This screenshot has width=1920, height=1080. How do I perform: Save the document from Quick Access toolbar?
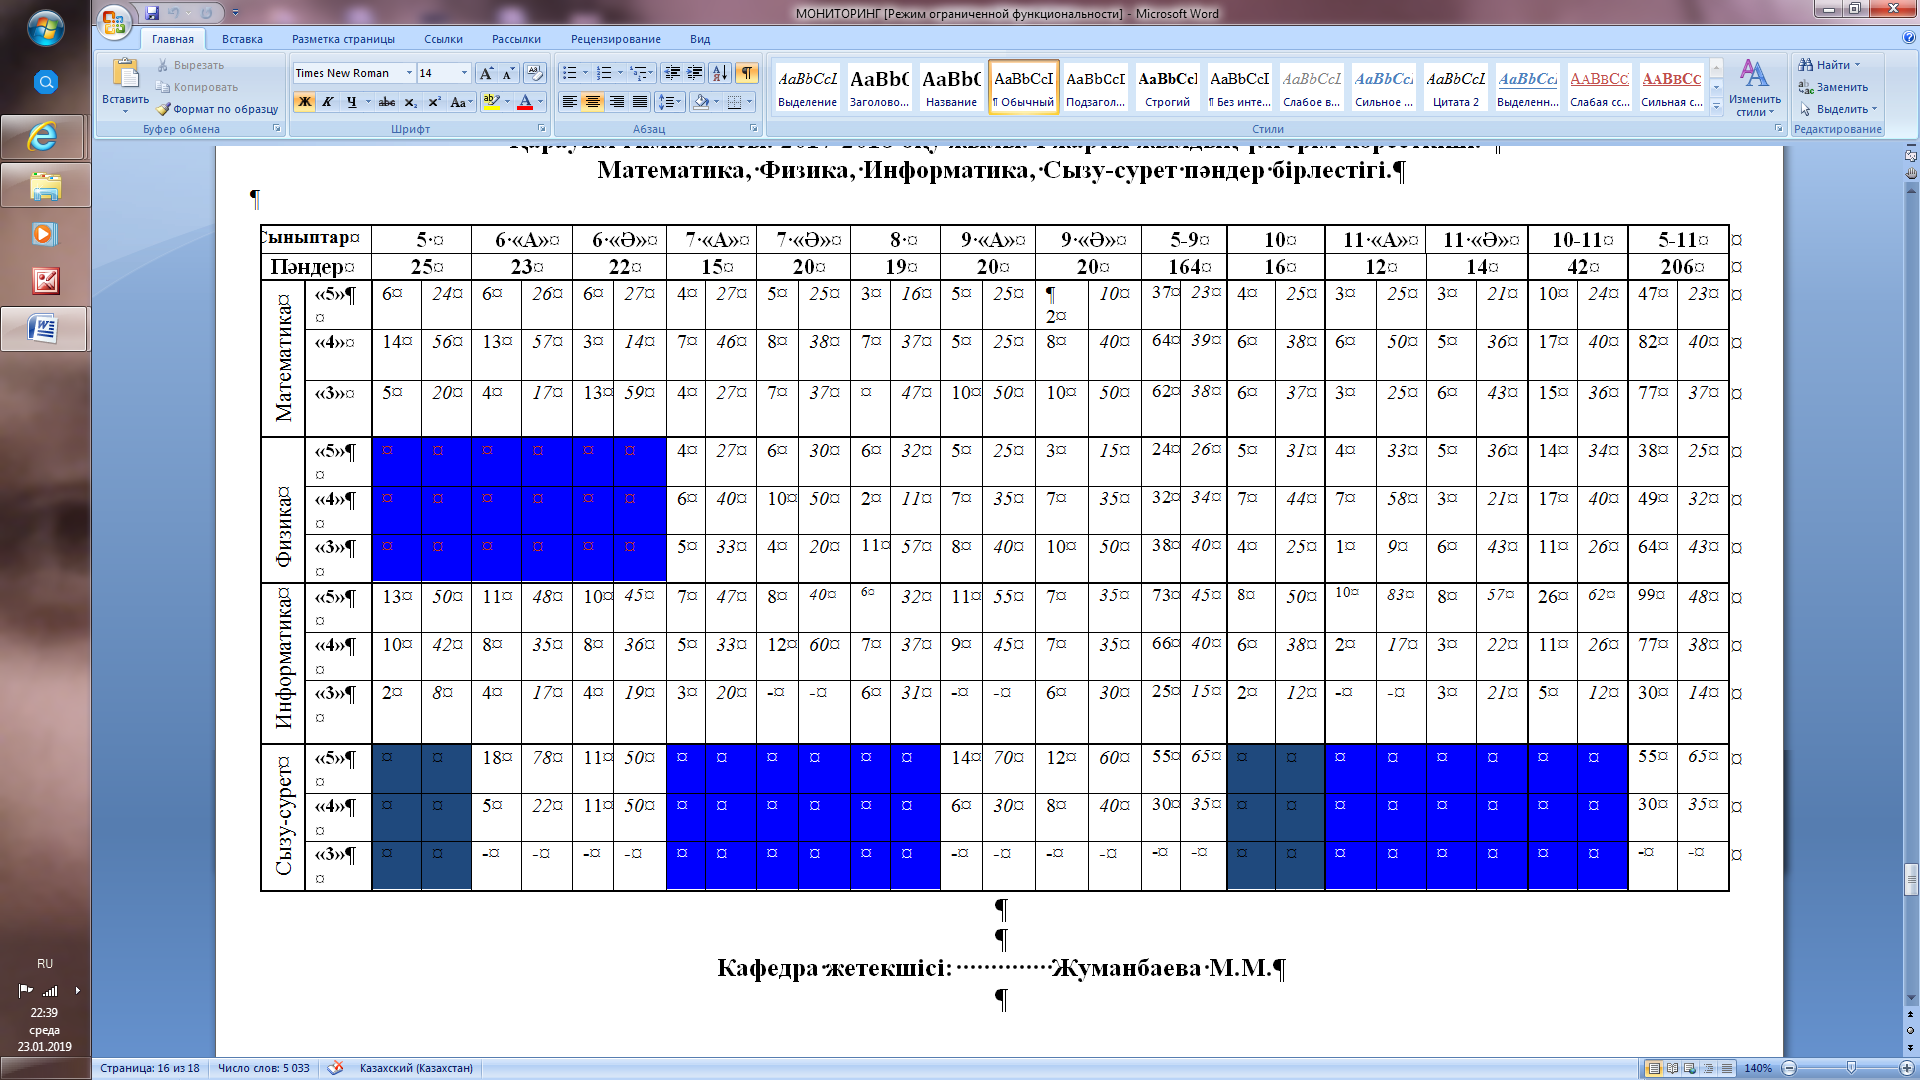[152, 13]
